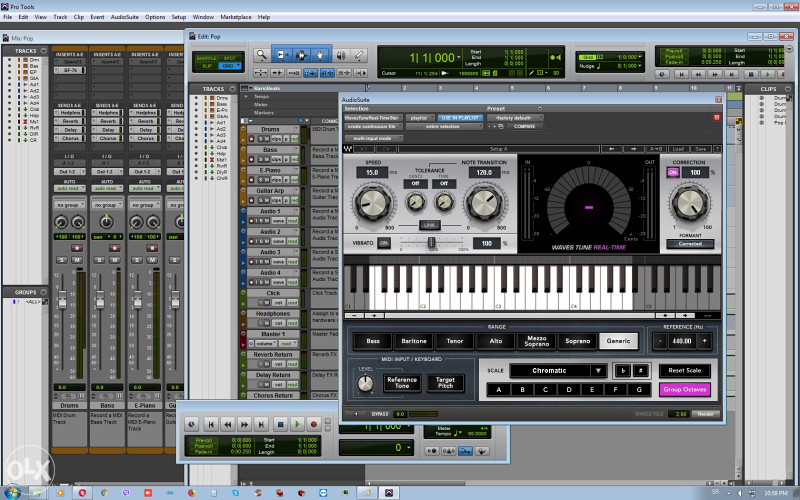Click the plugin redo arrow

(x=386, y=149)
